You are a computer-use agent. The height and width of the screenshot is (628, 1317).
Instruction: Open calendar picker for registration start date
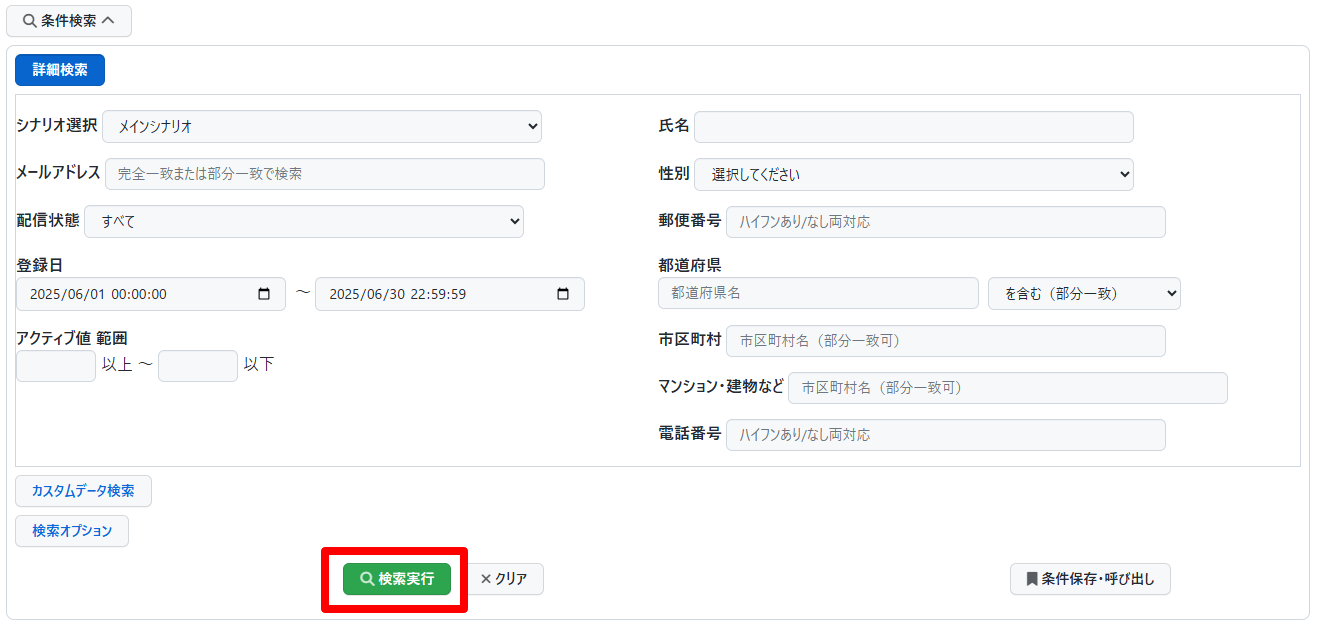(x=264, y=295)
